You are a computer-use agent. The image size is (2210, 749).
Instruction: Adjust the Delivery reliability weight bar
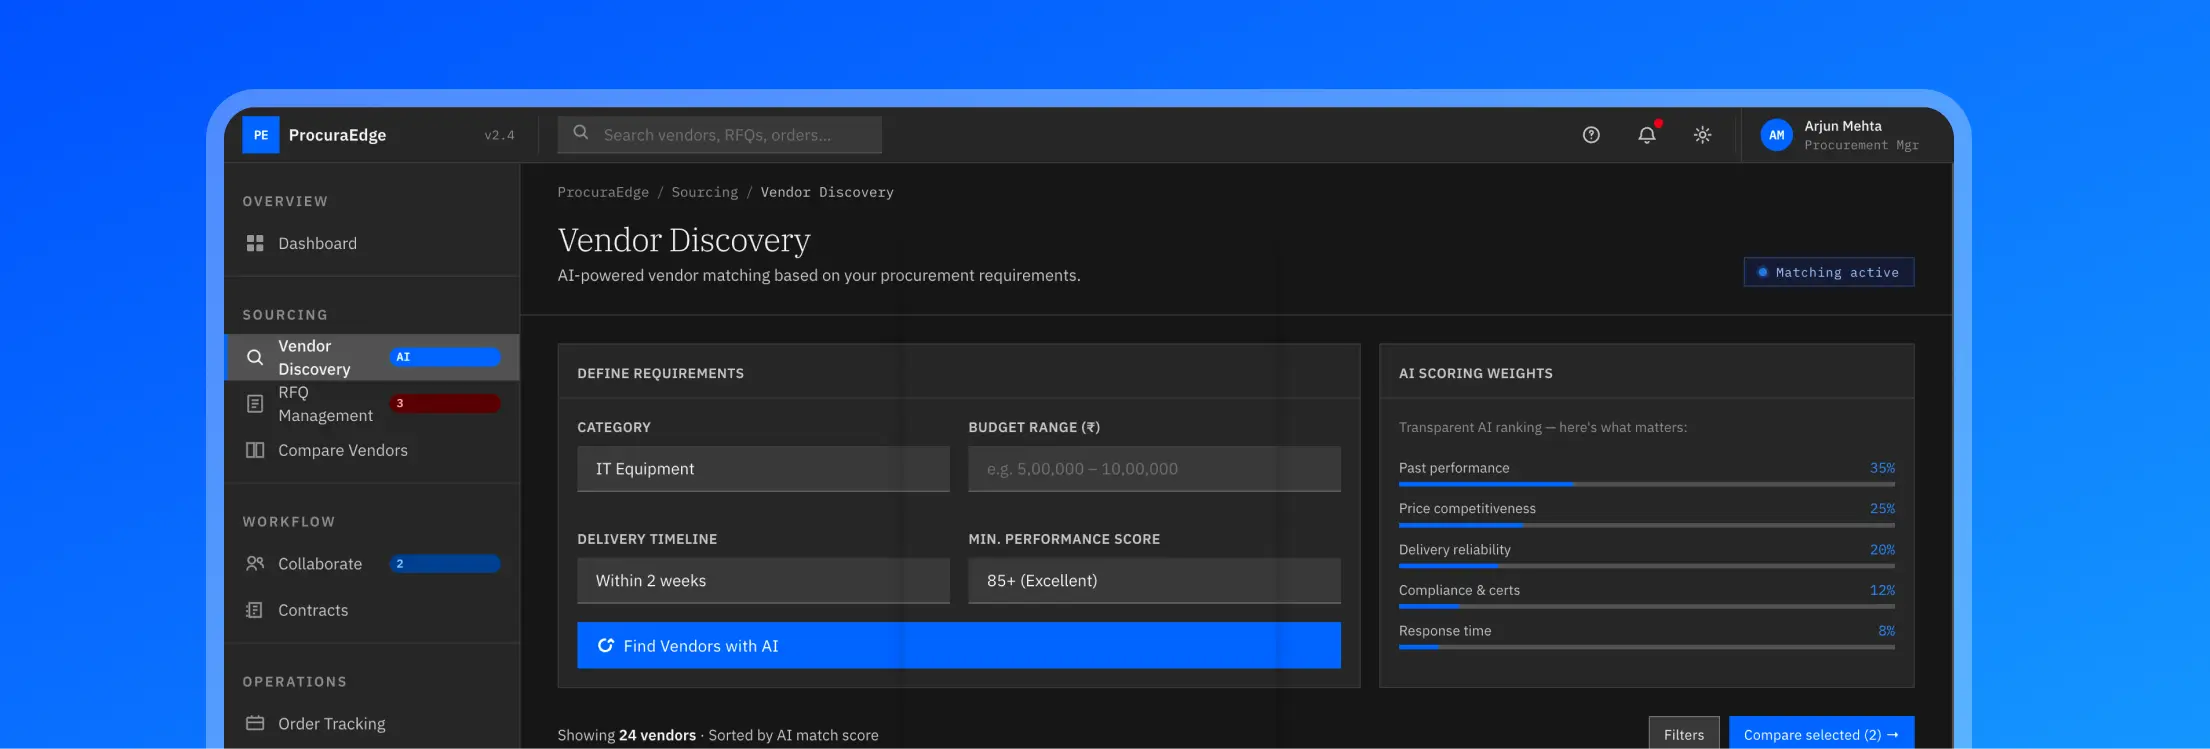(1646, 566)
